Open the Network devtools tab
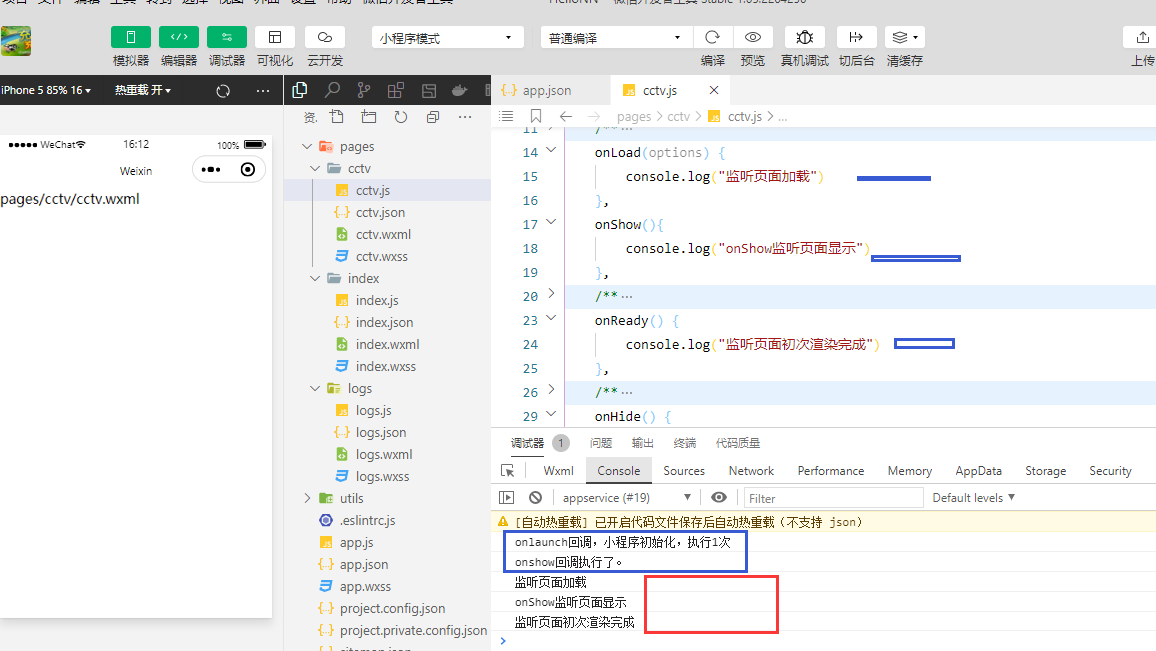Viewport: 1156px width, 651px height. 751,470
